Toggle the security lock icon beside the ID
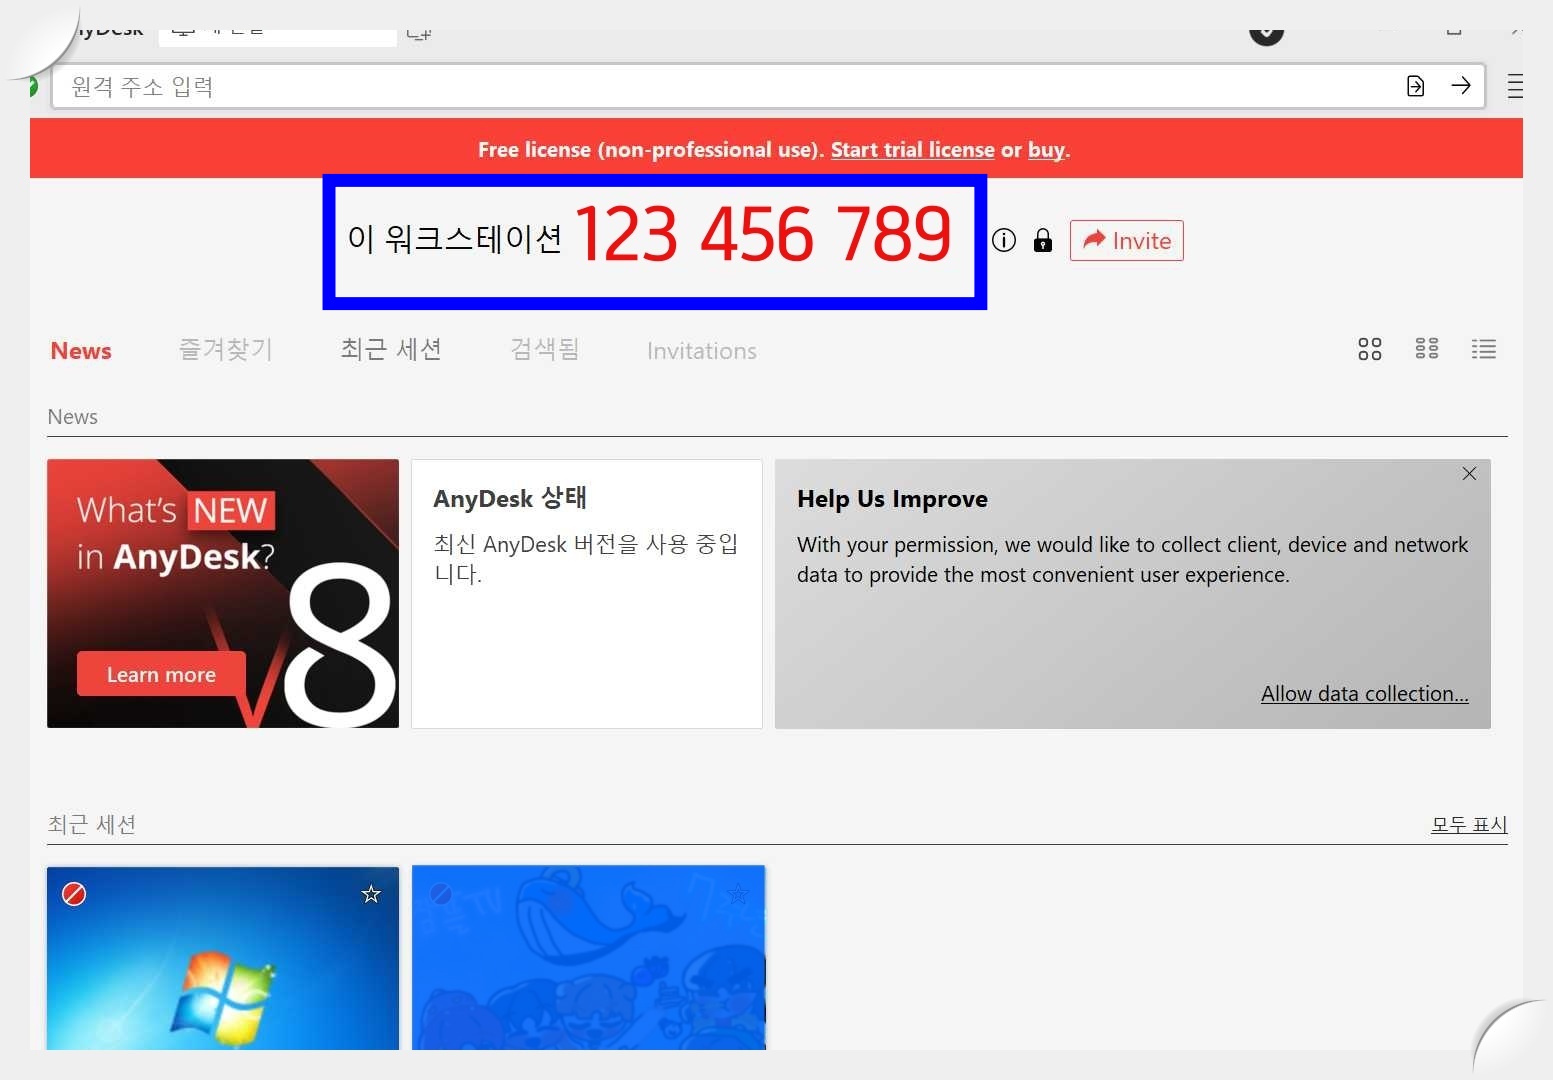This screenshot has width=1553, height=1080. tap(1043, 240)
